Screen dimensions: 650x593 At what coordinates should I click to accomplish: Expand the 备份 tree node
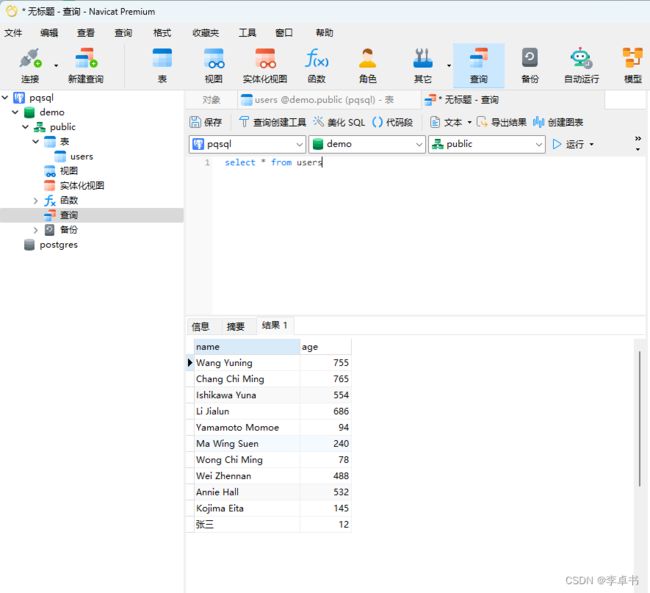36,230
